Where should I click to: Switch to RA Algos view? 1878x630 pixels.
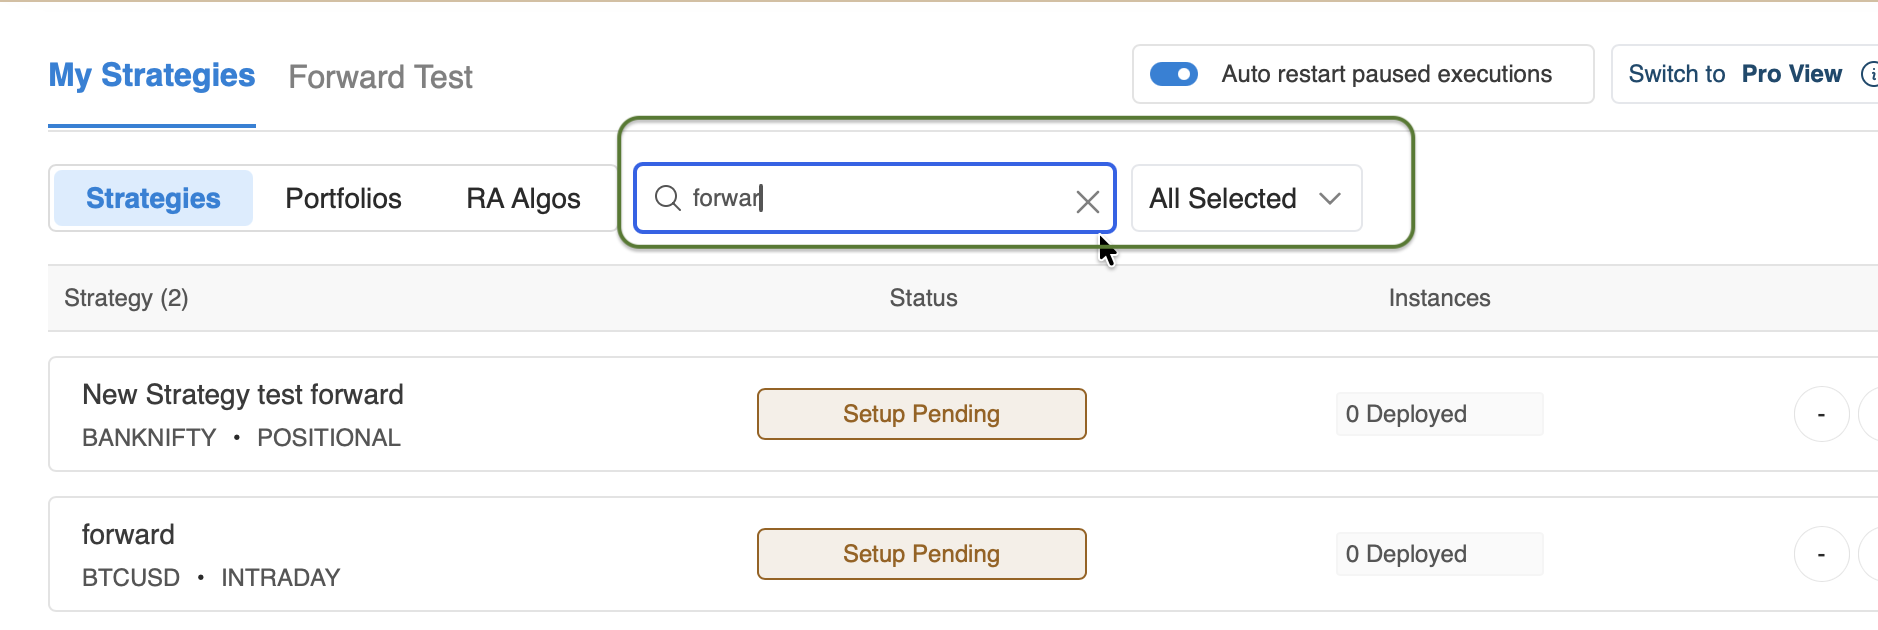(523, 198)
